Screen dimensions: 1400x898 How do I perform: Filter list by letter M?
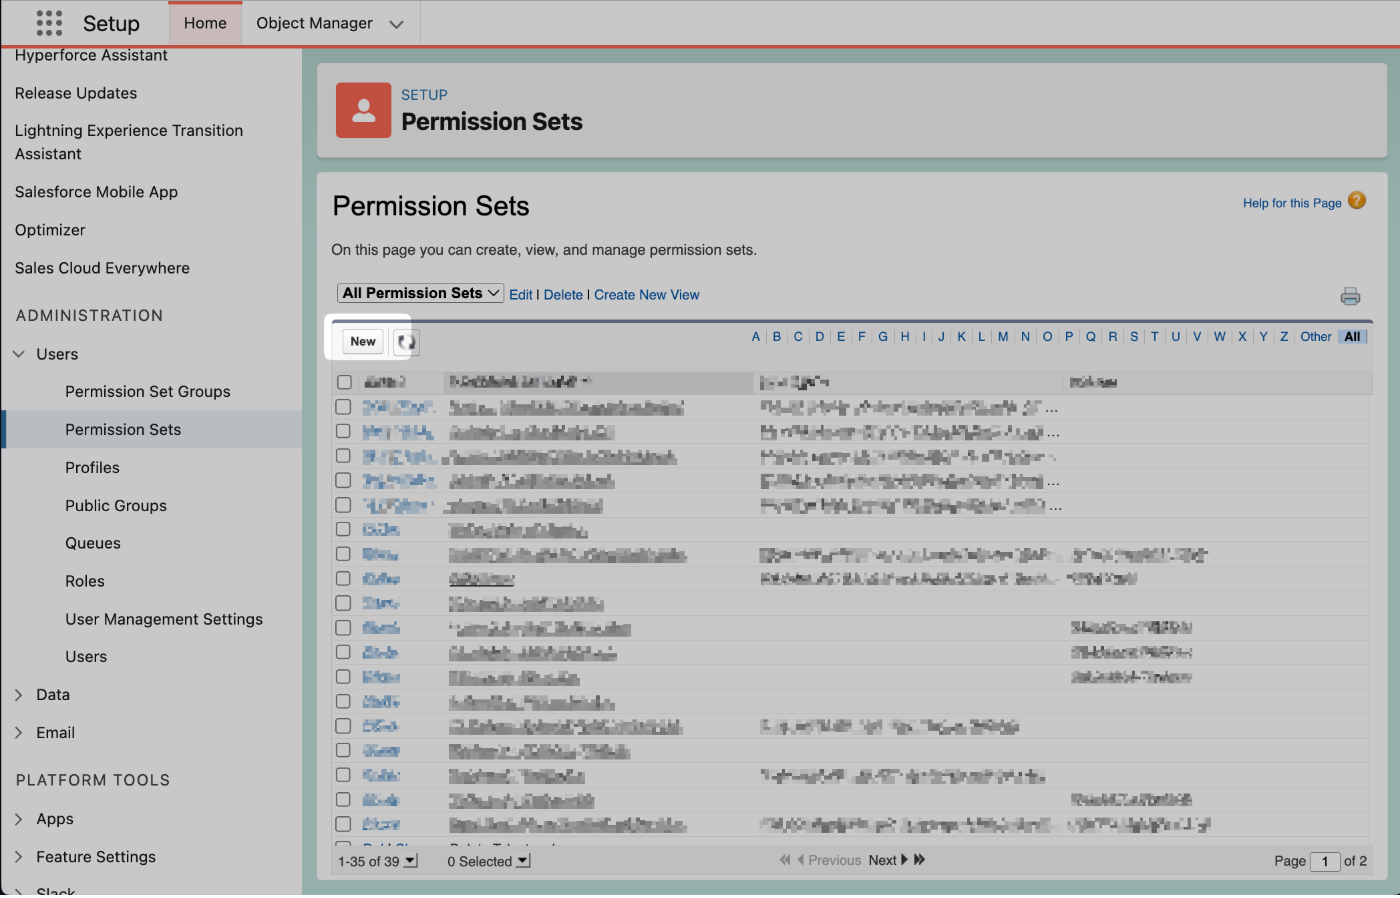[x=1003, y=337]
